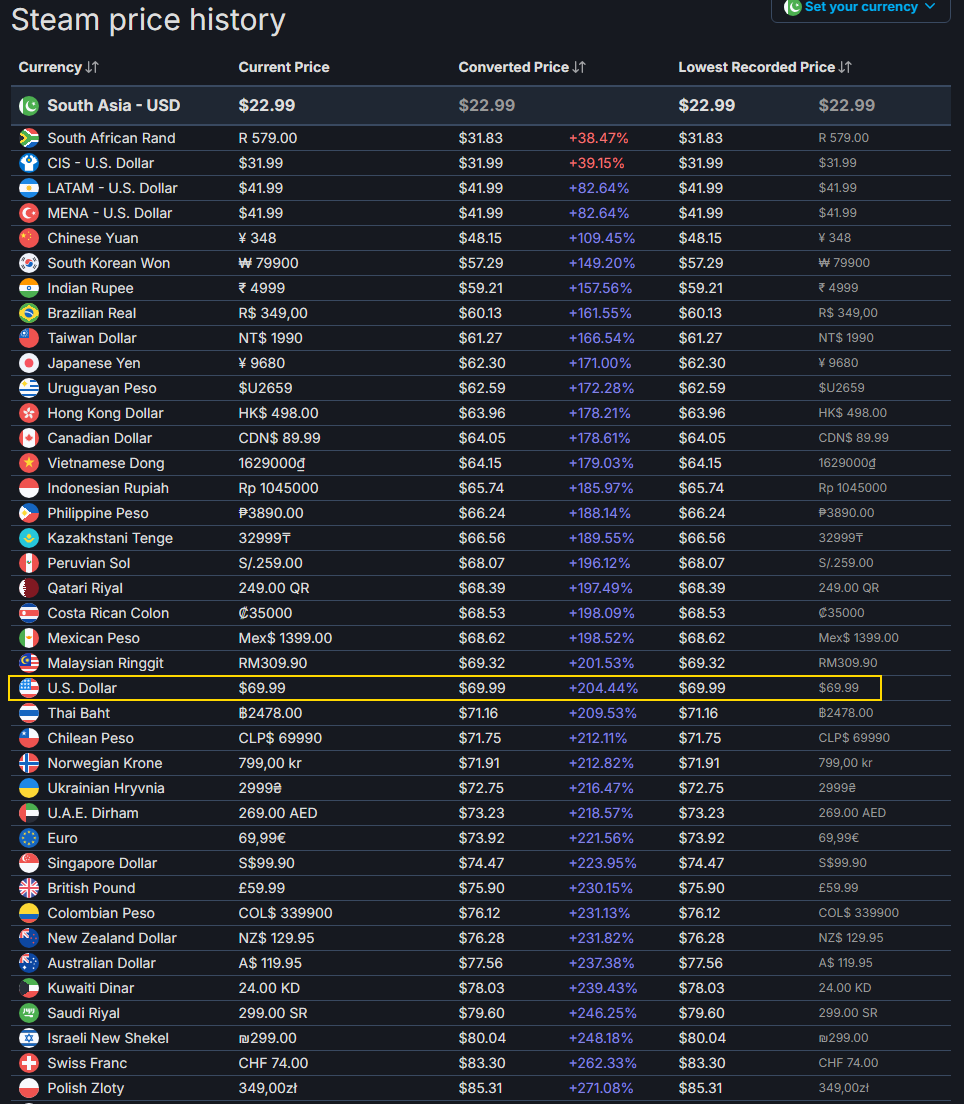Click the Taiwan Dollar flag icon

tap(29, 338)
